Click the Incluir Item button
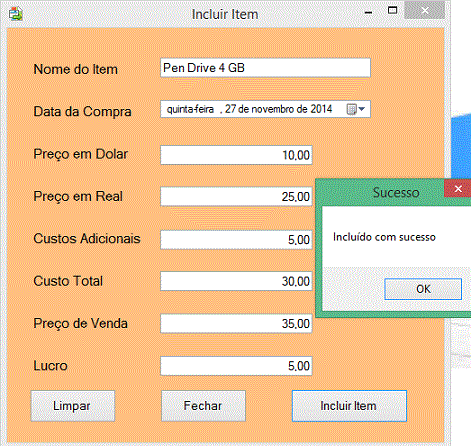Screen dimensions: 471x446 point(349,406)
